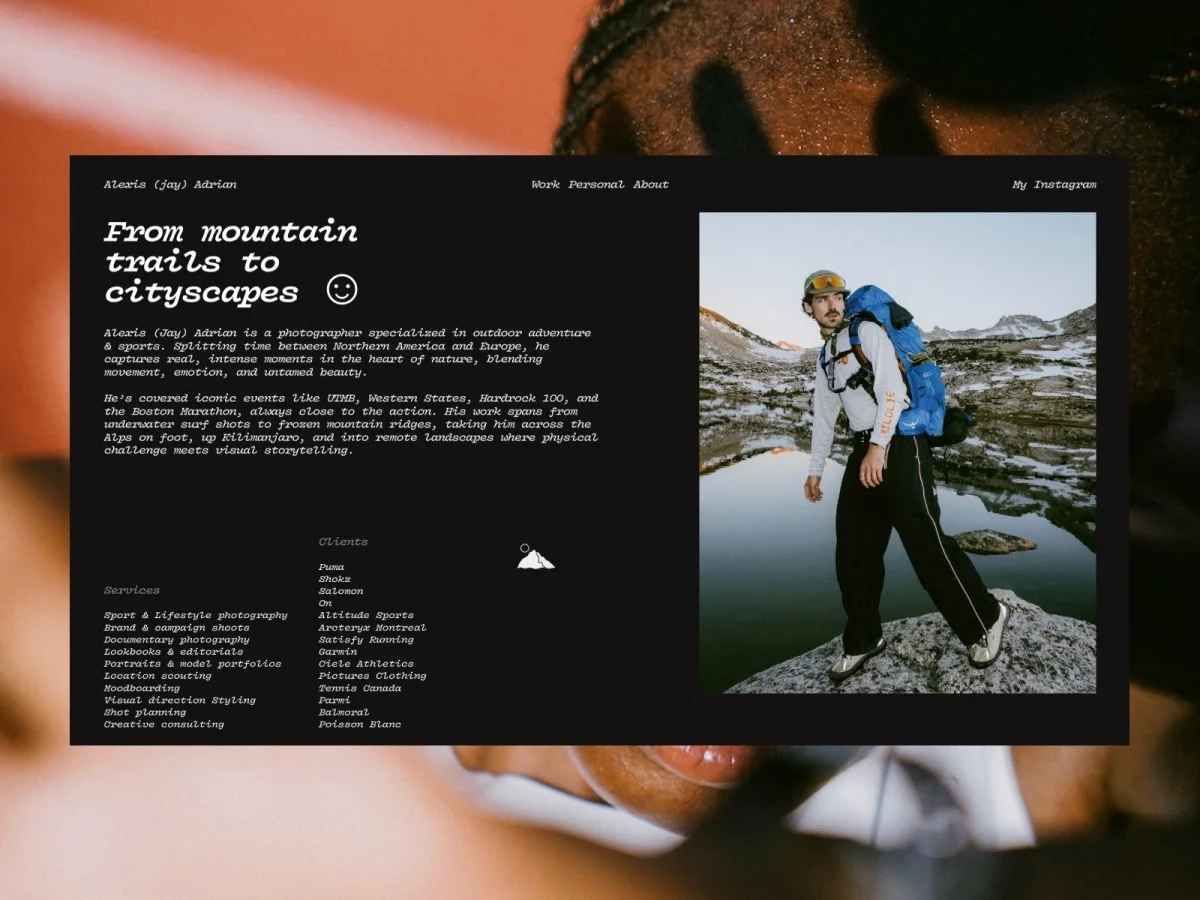
Task: Select 'Visual direction Styling' service
Action: pos(180,700)
